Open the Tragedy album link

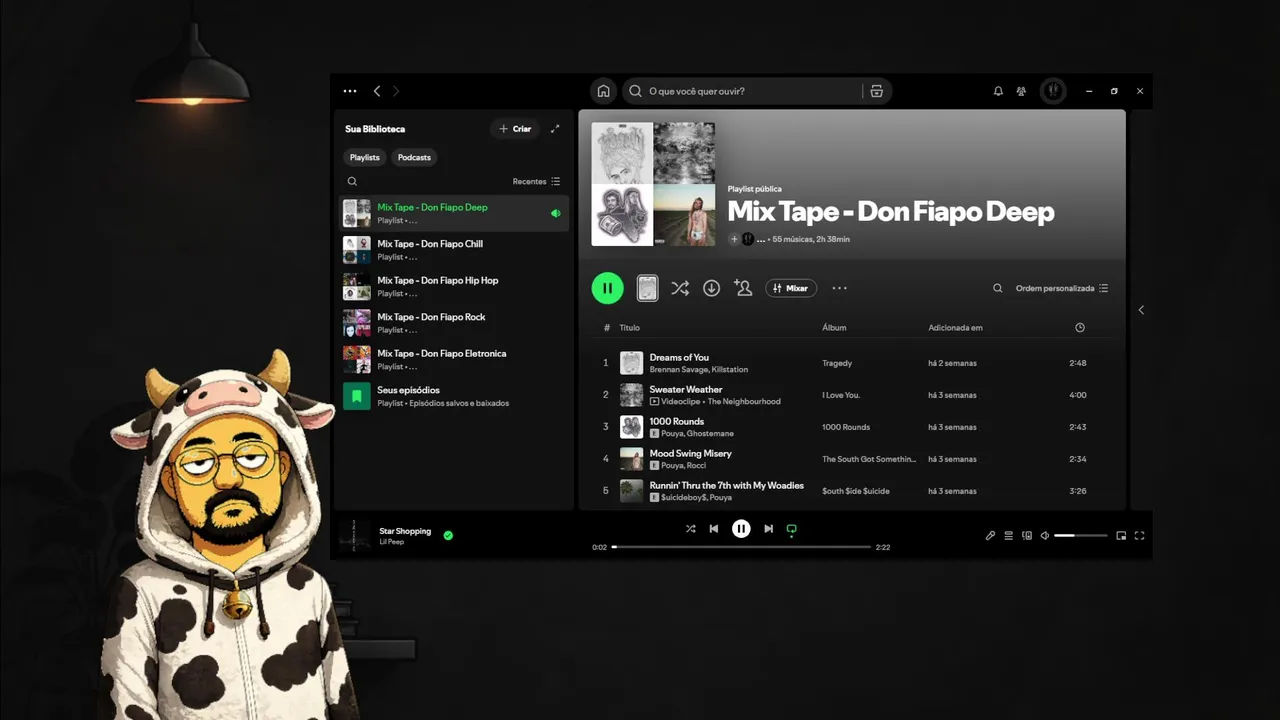(837, 363)
